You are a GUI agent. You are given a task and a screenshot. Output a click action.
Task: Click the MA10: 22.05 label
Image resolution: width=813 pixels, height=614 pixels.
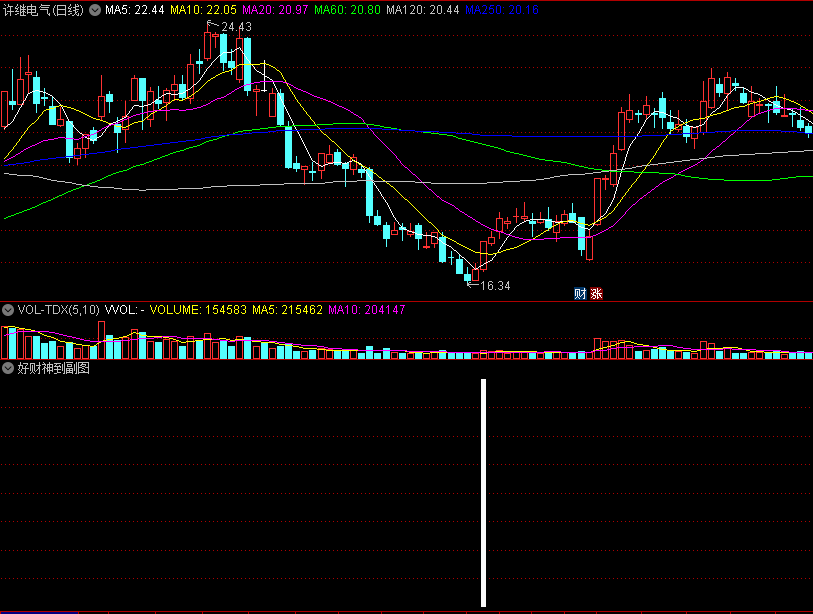pyautogui.click(x=203, y=10)
